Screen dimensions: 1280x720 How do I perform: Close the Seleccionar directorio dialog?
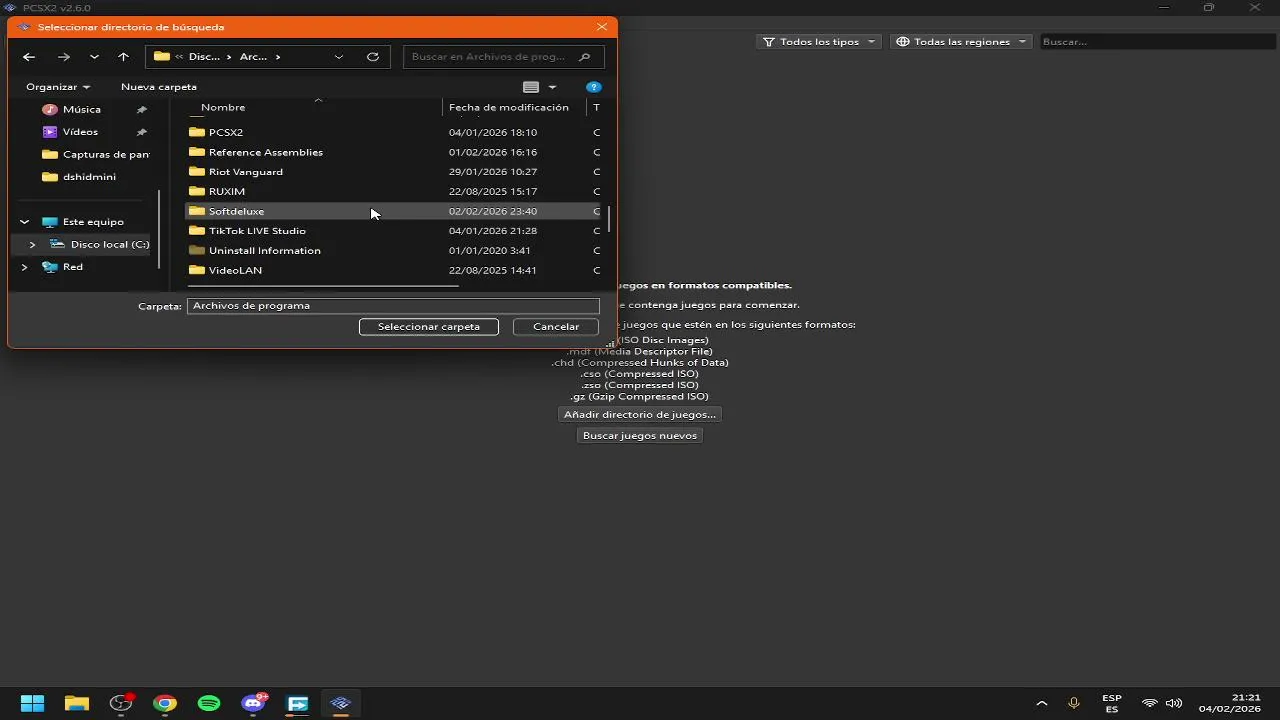pyautogui.click(x=601, y=27)
